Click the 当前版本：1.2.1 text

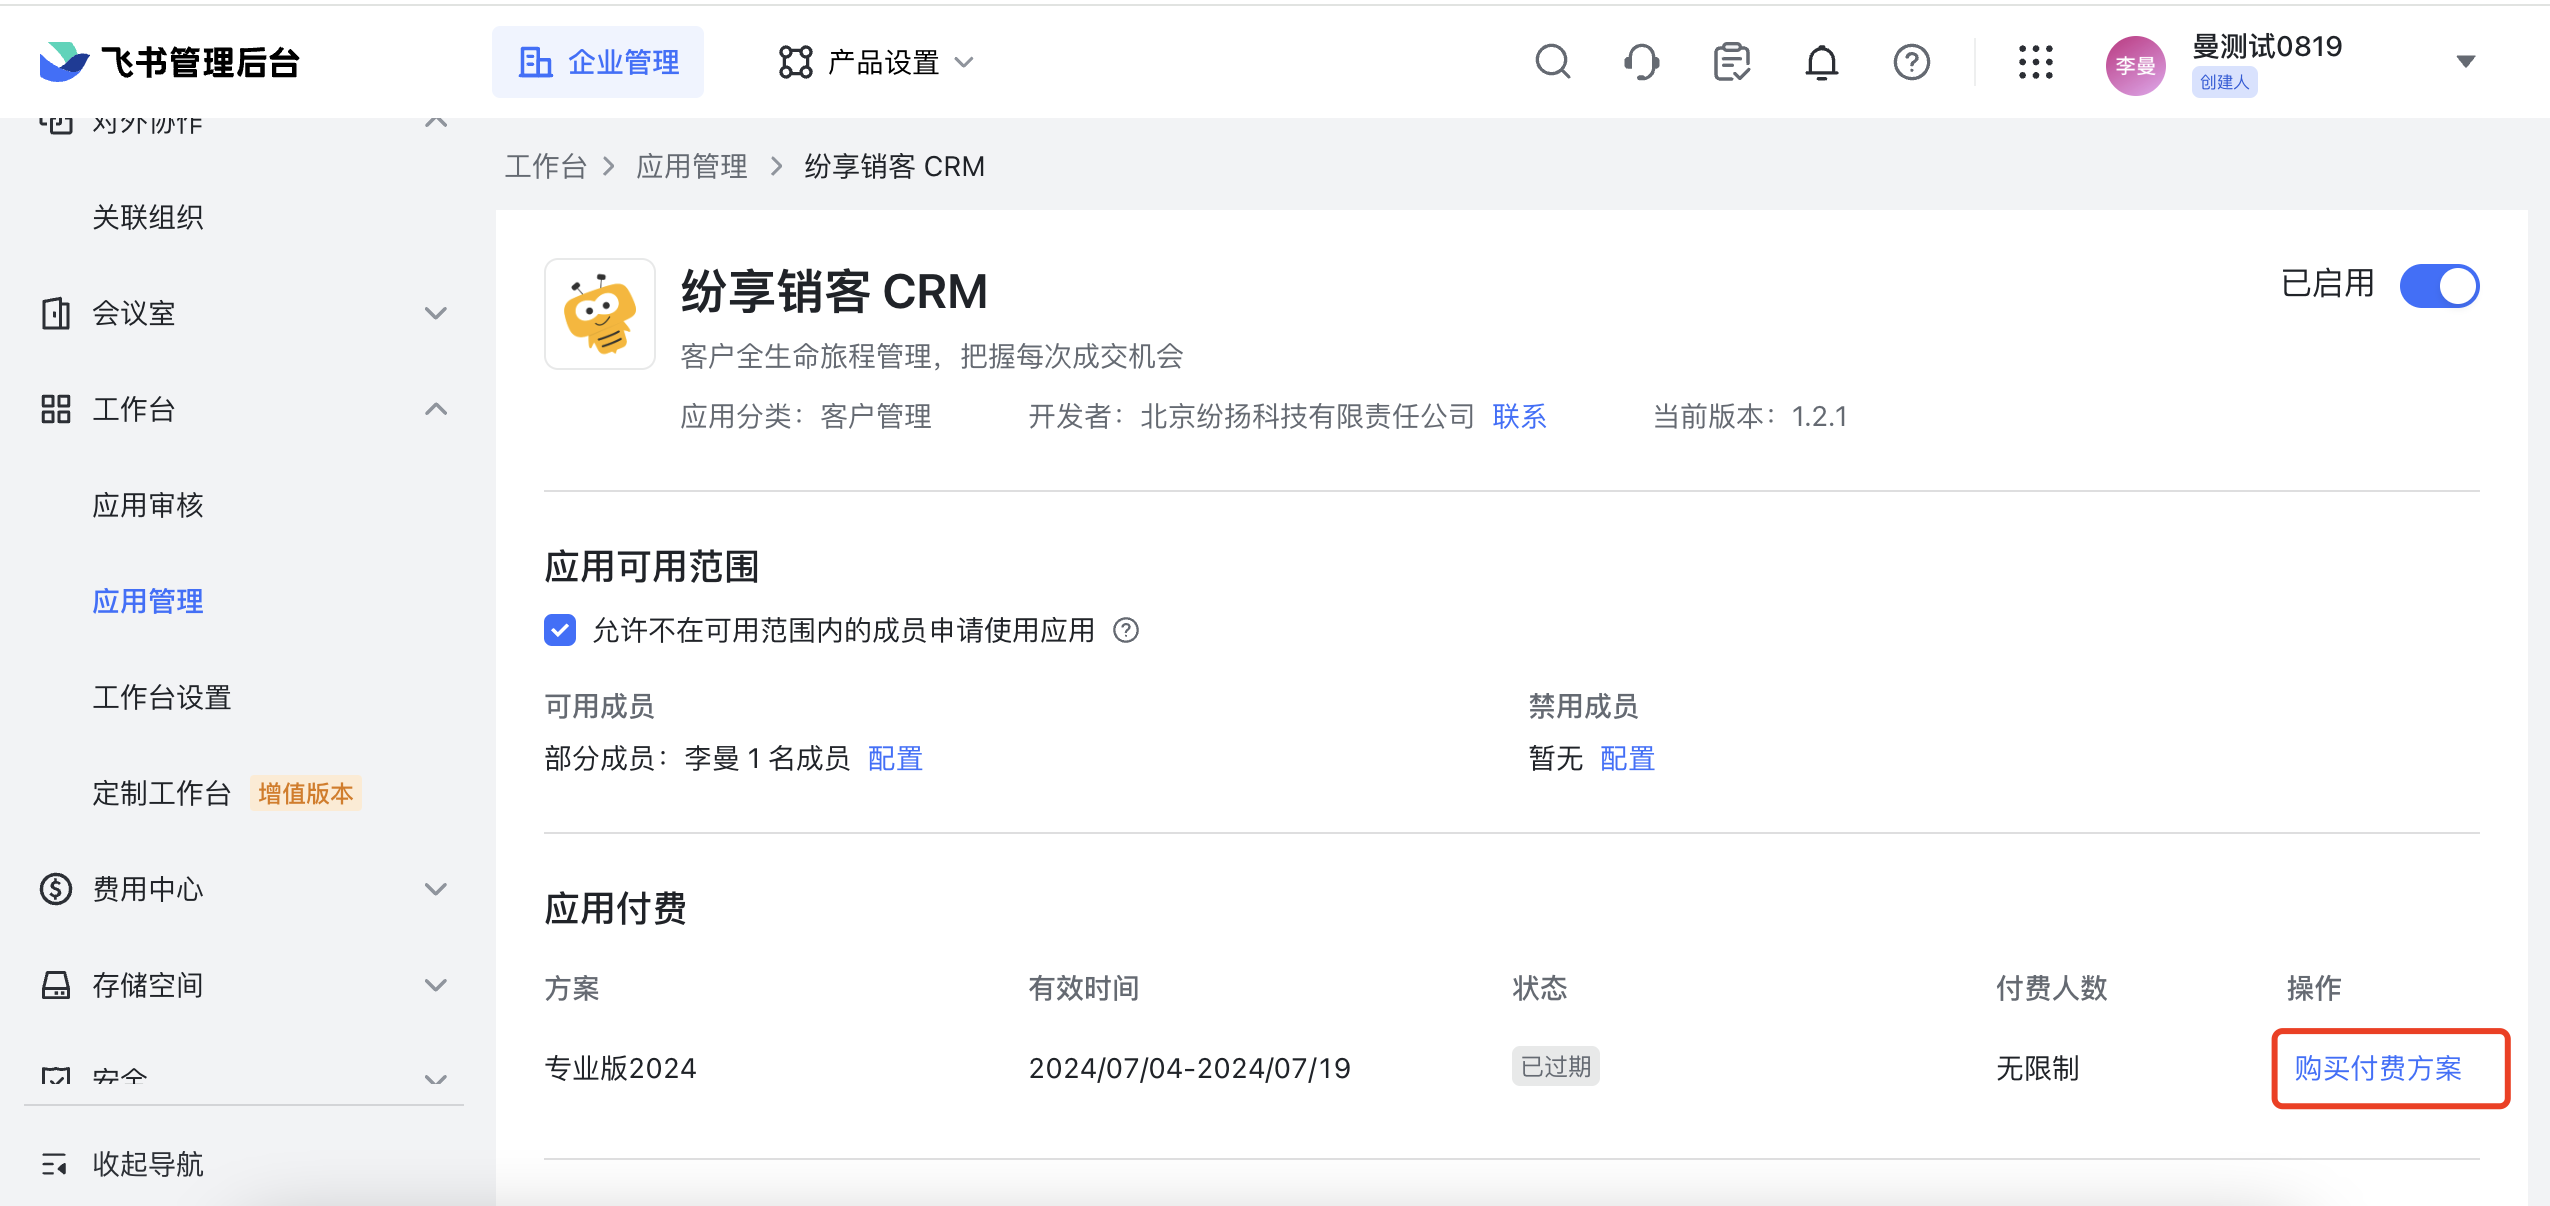tap(1749, 416)
